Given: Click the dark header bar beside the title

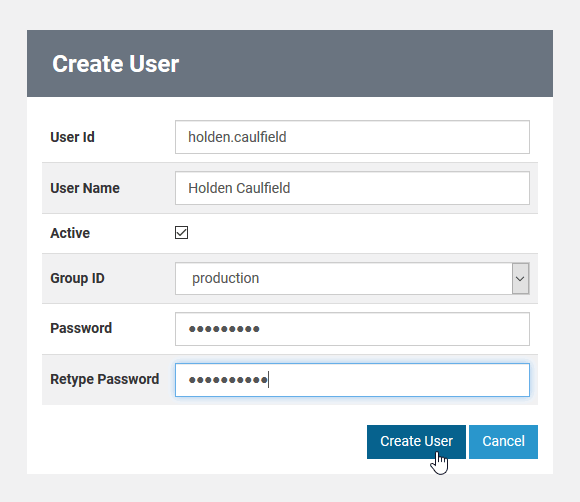Looking at the screenshot, I should pos(366,64).
